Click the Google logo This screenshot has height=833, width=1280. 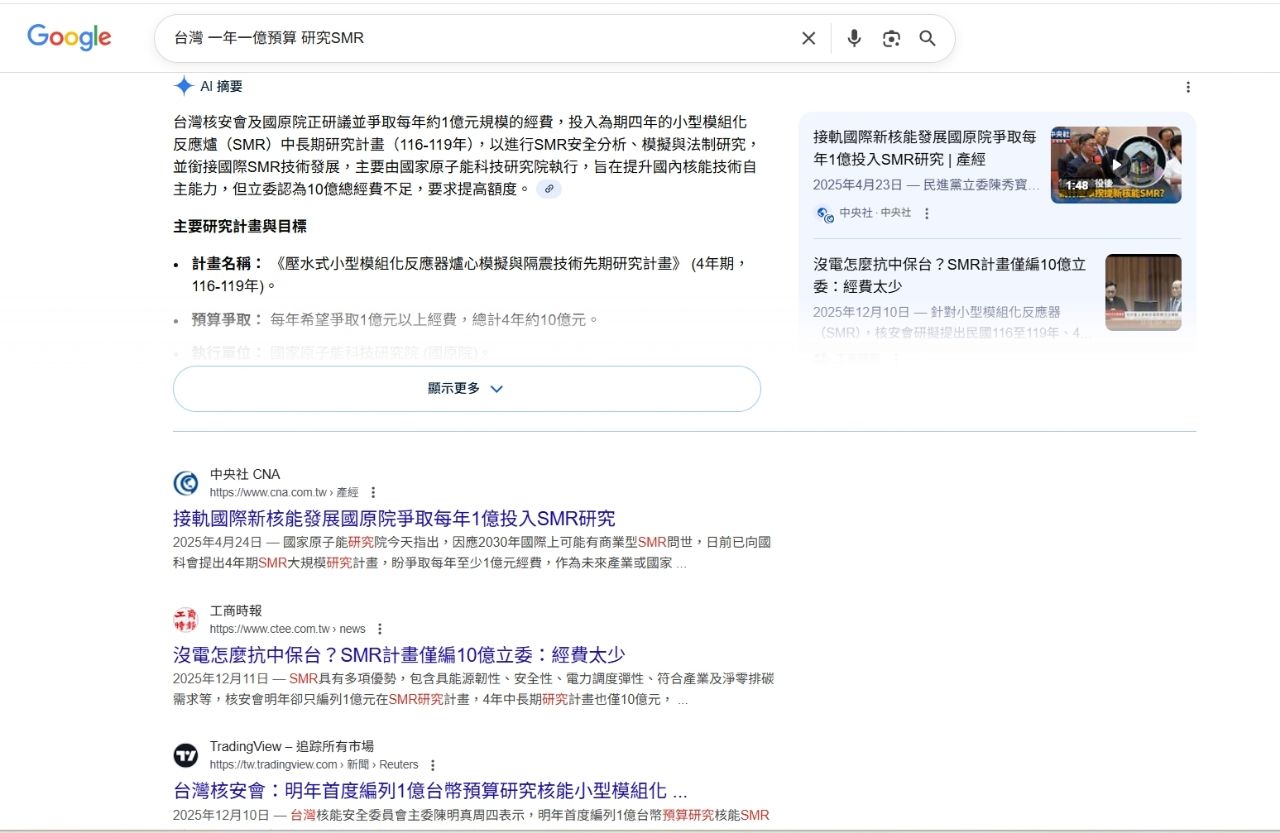click(69, 38)
